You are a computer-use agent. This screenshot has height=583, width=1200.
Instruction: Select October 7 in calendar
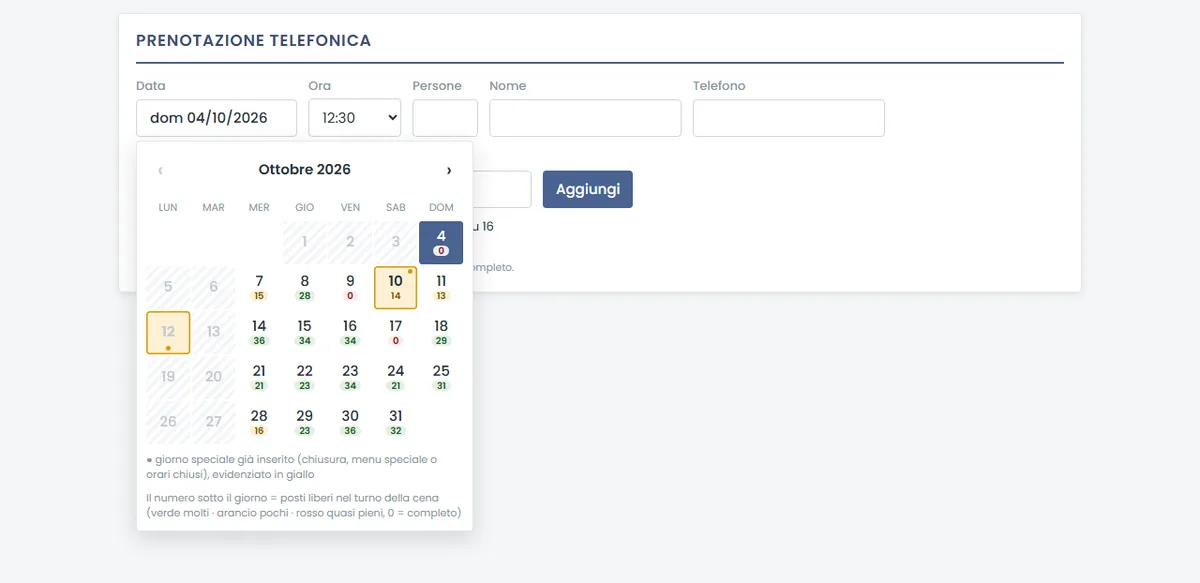tap(259, 287)
